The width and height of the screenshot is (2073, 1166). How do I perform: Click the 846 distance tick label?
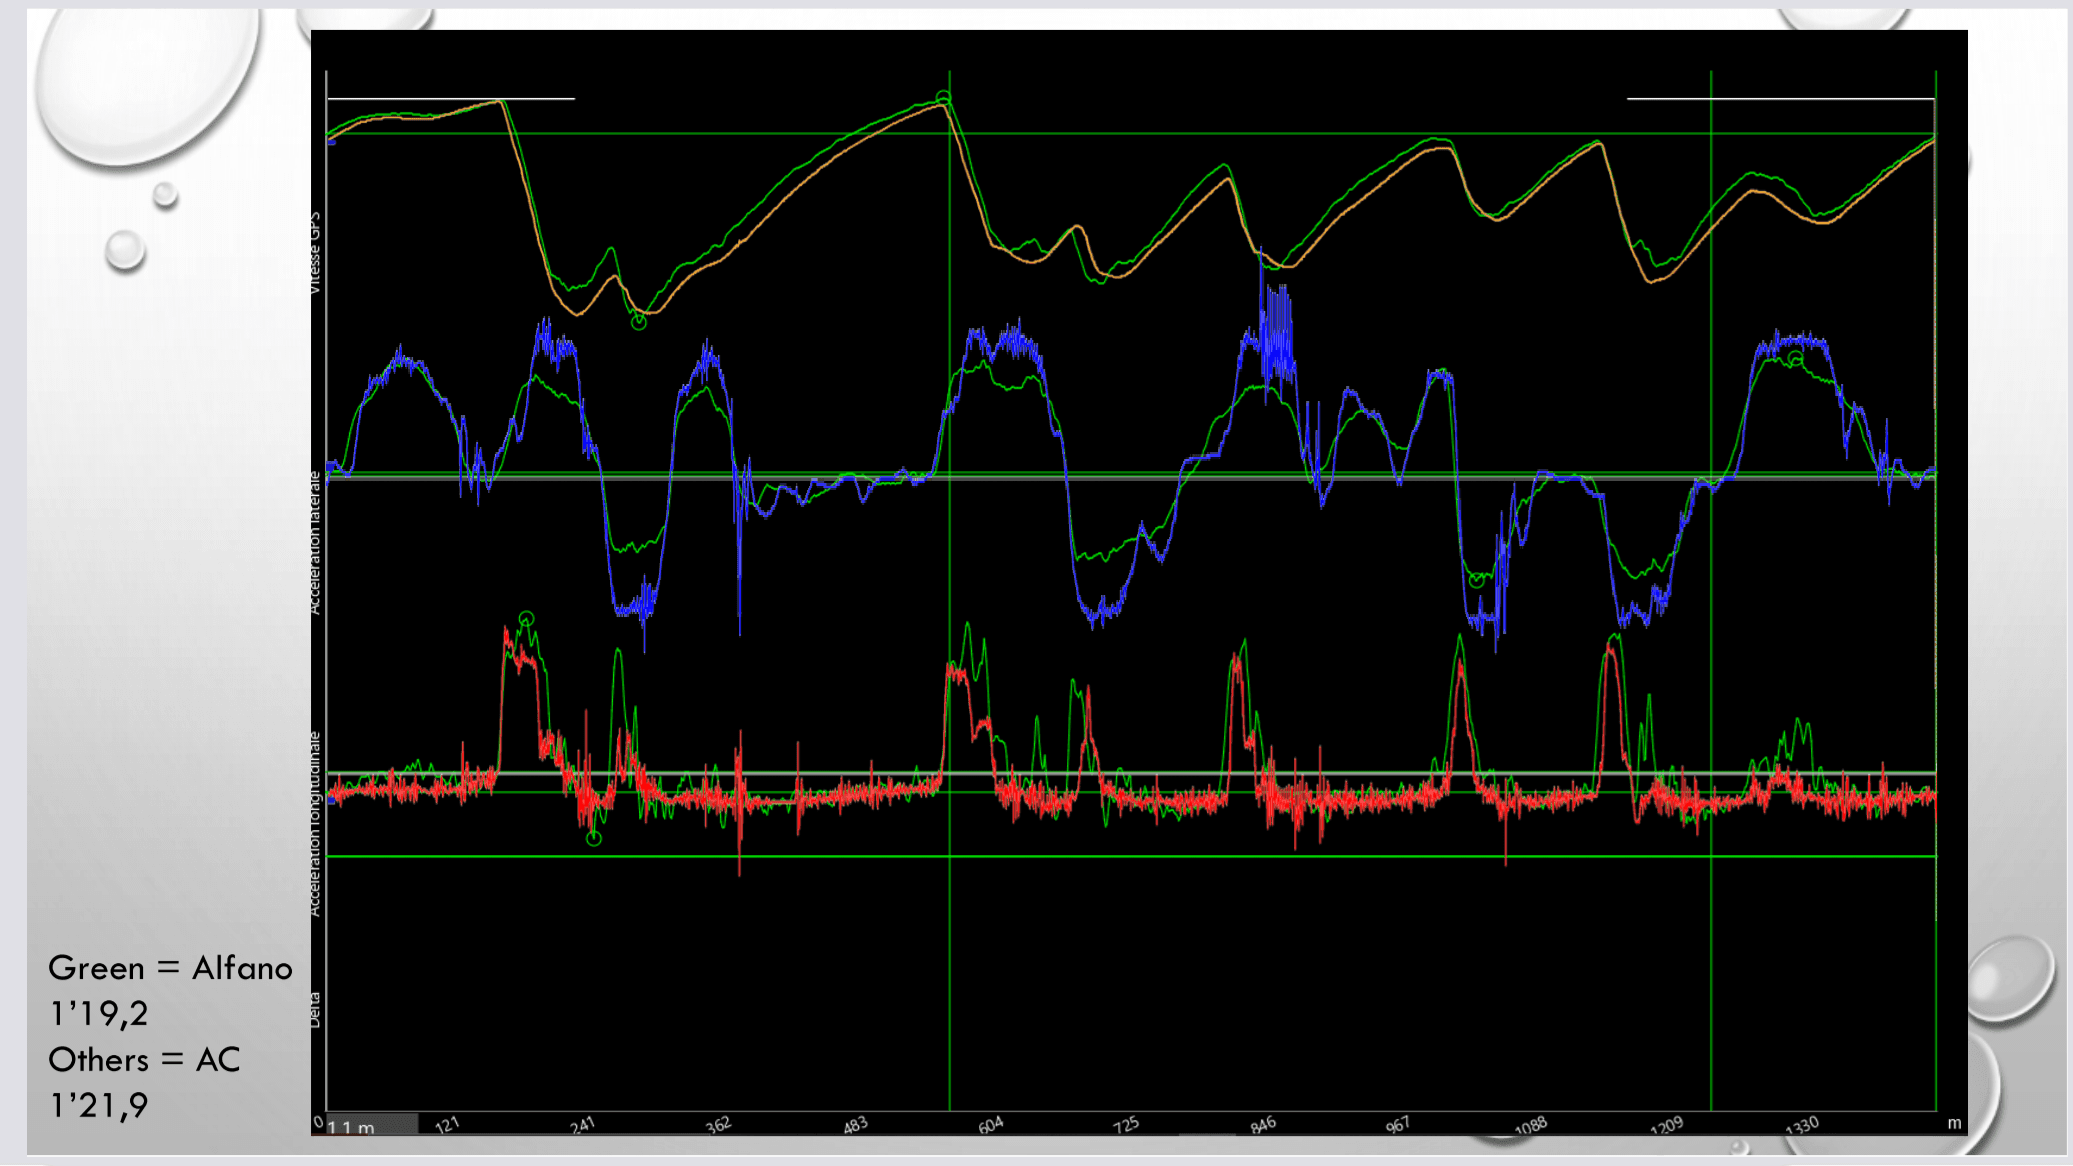click(1263, 1125)
